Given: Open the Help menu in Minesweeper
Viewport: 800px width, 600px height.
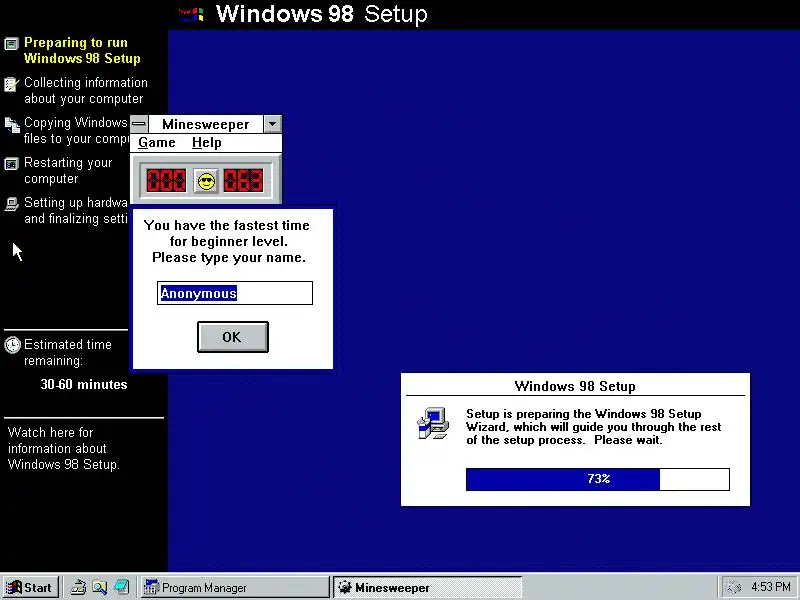Looking at the screenshot, I should click(207, 143).
